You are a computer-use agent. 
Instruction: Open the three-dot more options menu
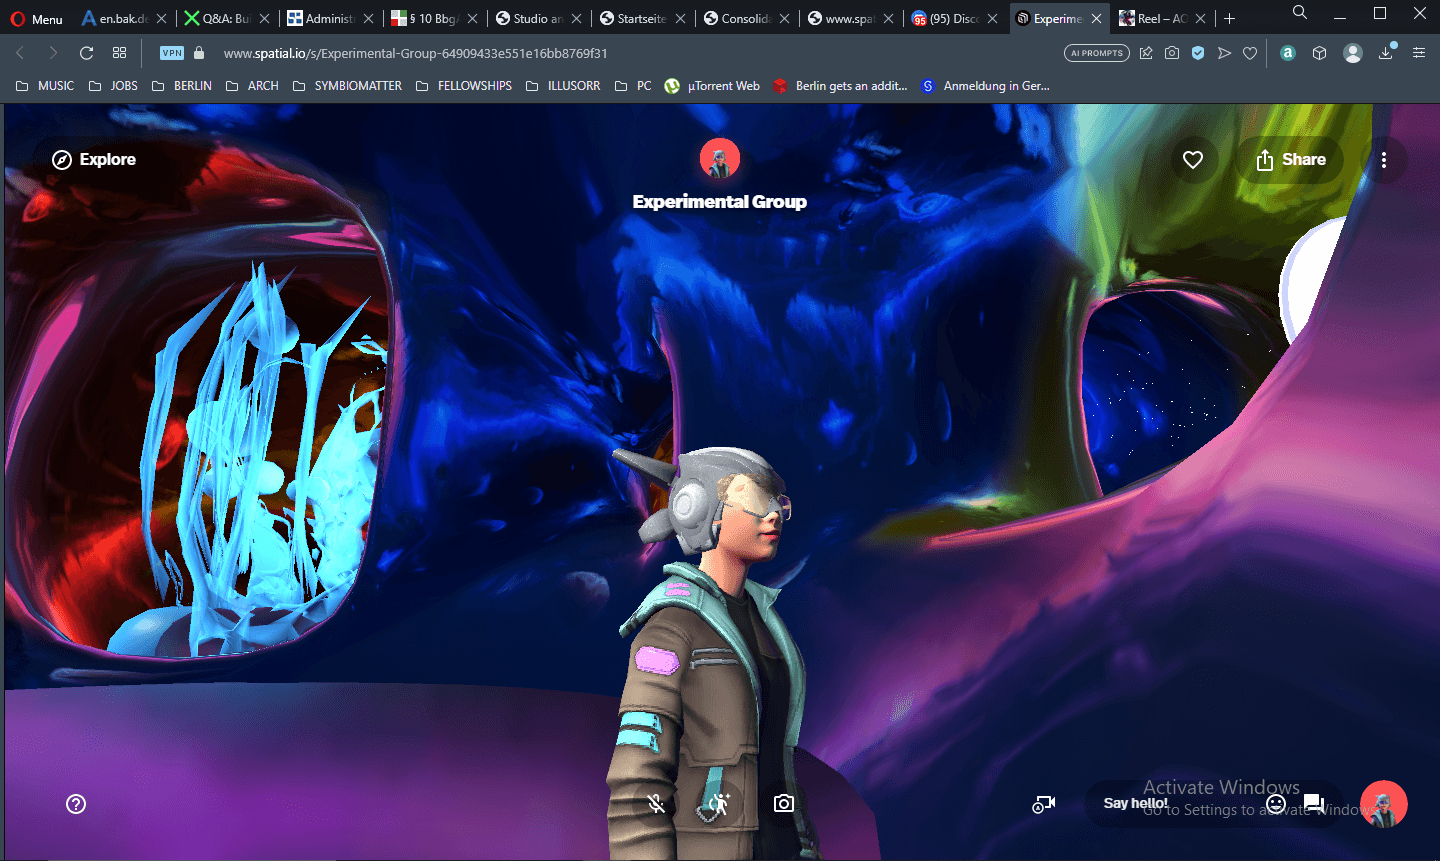click(1384, 160)
